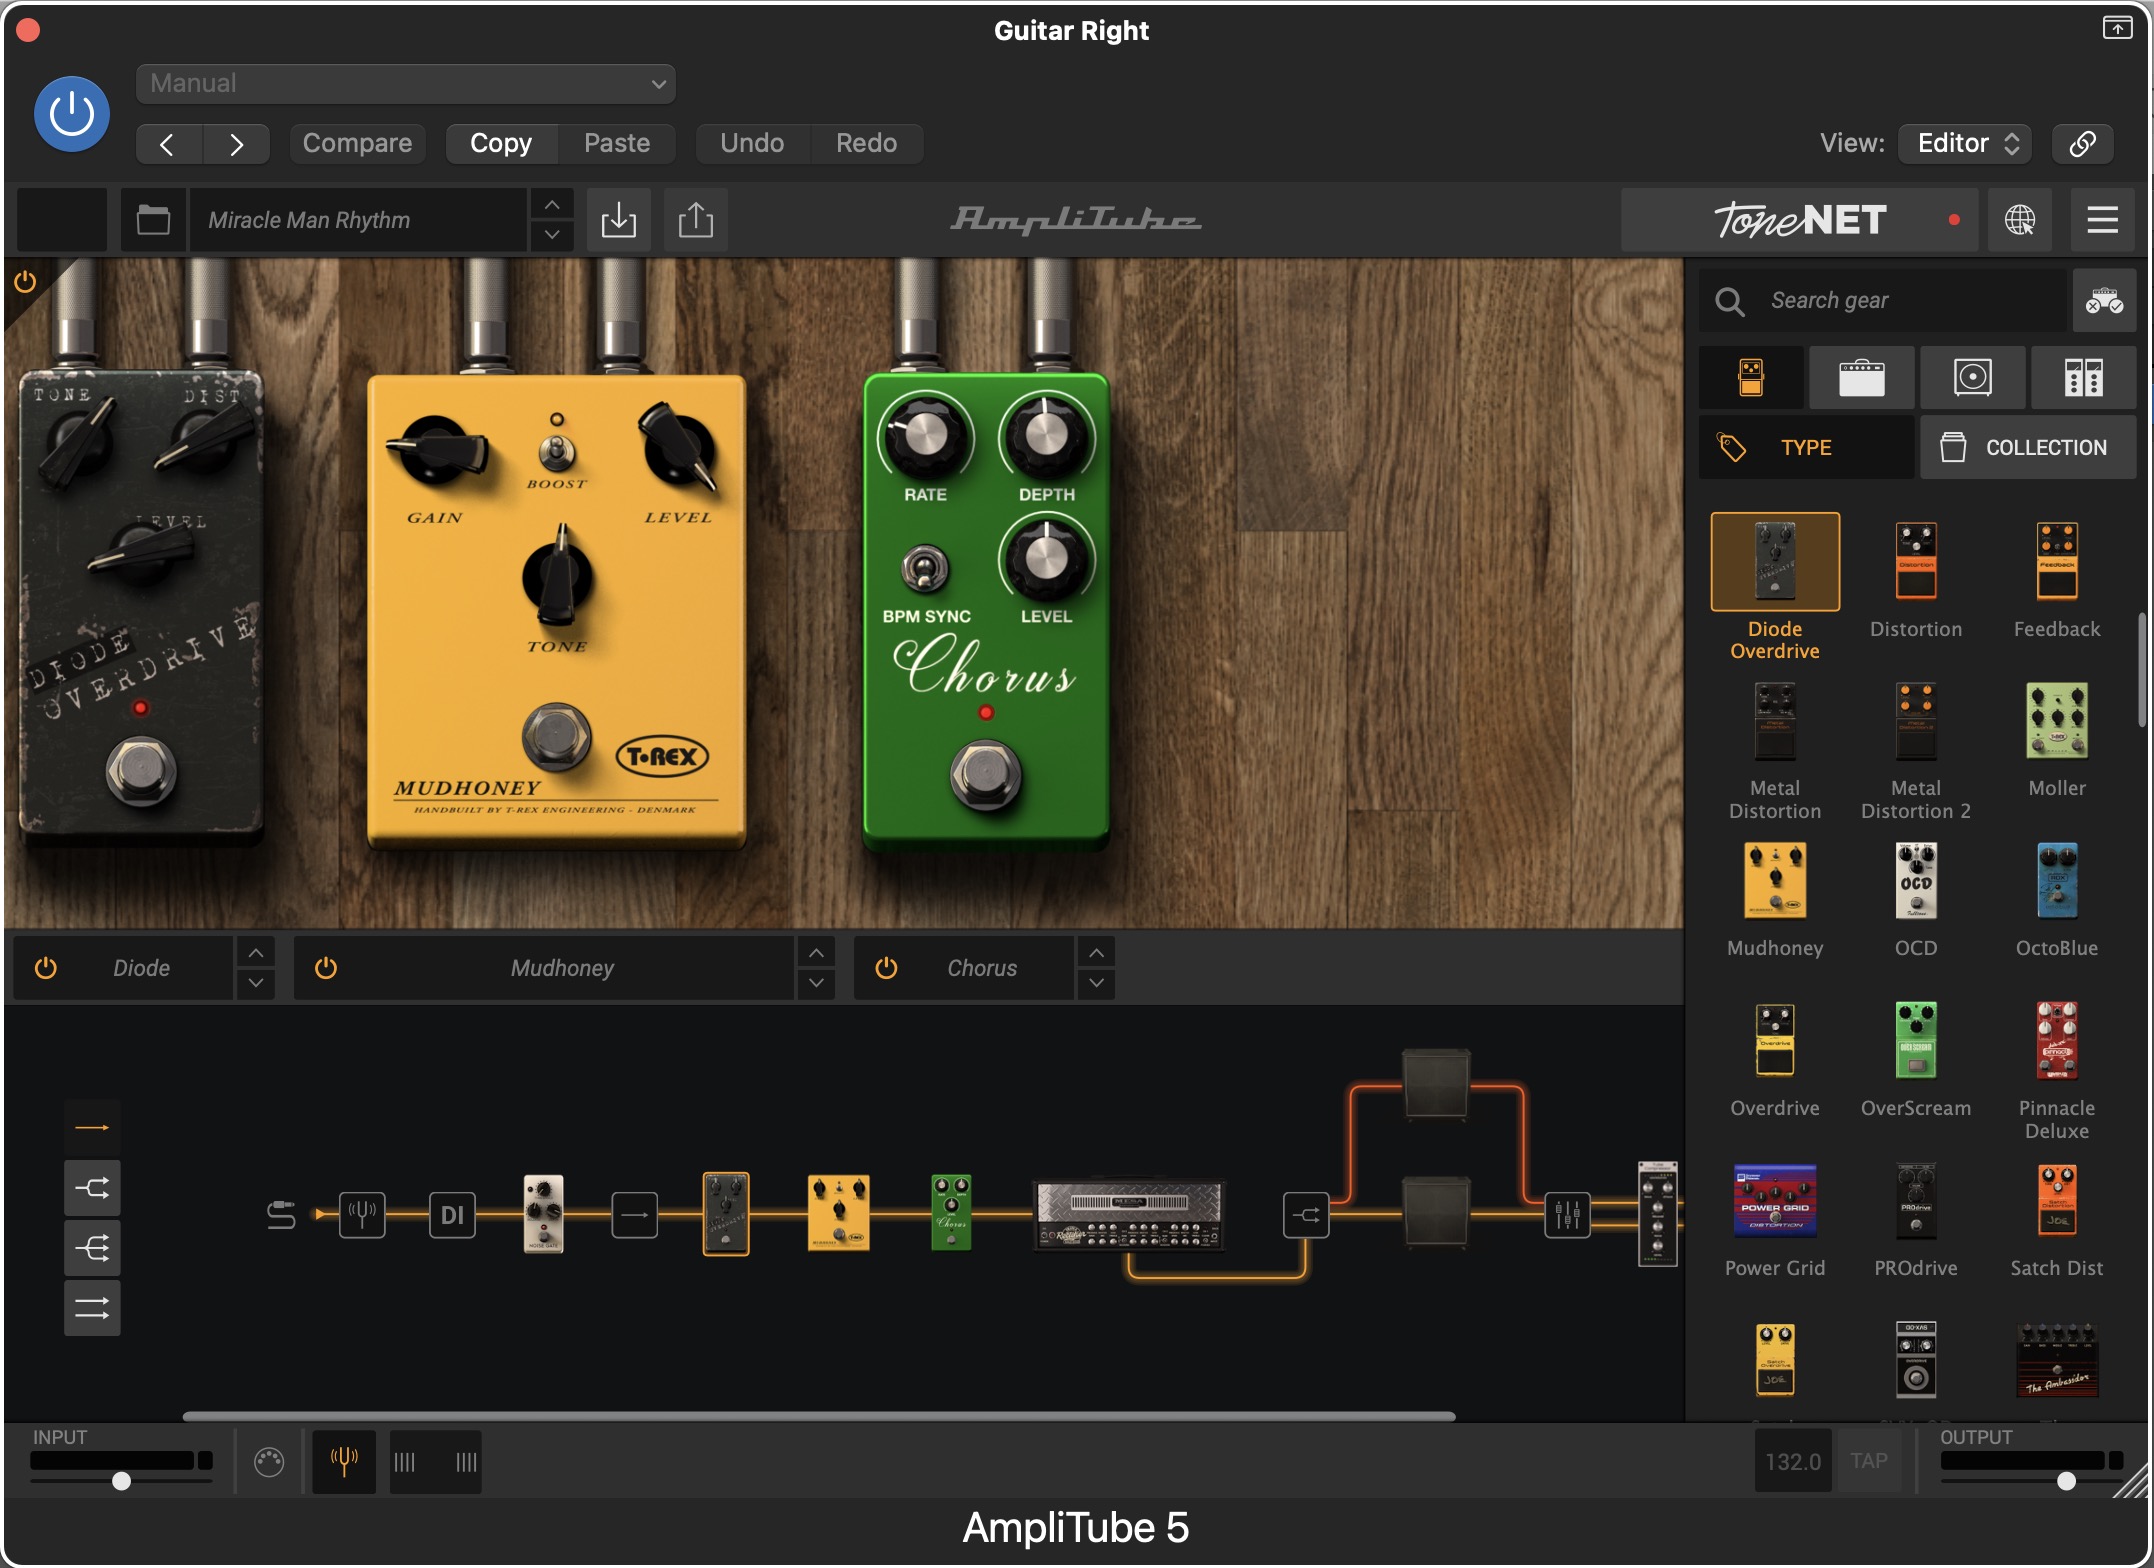This screenshot has height=1568, width=2154.
Task: Click the link icon beside Editor view
Action: click(x=2083, y=143)
